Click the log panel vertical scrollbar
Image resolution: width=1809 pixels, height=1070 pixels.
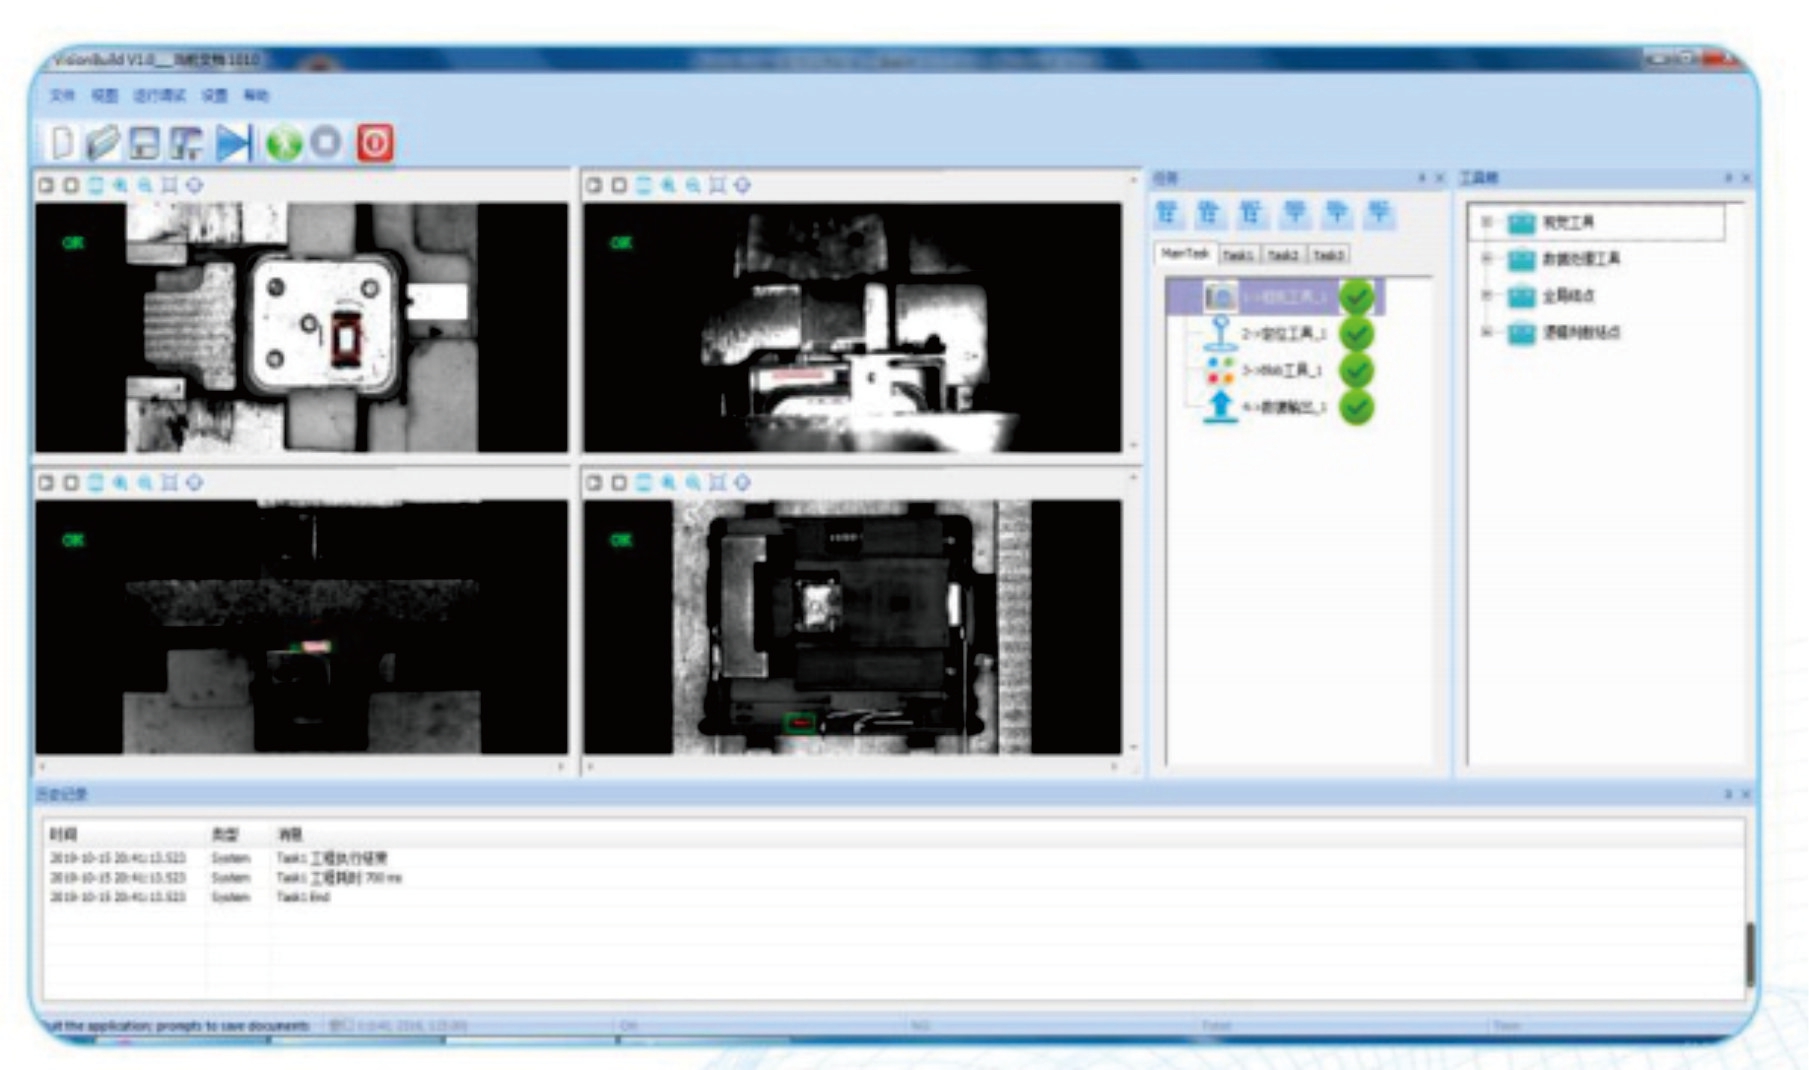[1749, 953]
